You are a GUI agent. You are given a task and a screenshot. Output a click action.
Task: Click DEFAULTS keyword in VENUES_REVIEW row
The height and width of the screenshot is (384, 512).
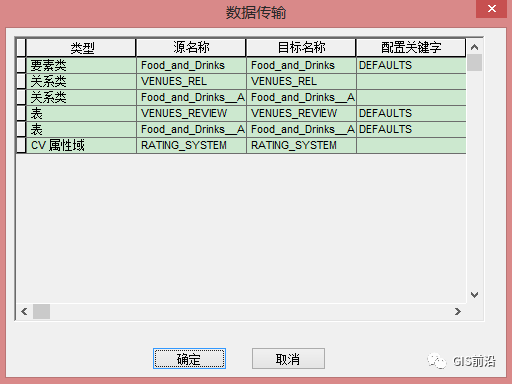point(411,113)
